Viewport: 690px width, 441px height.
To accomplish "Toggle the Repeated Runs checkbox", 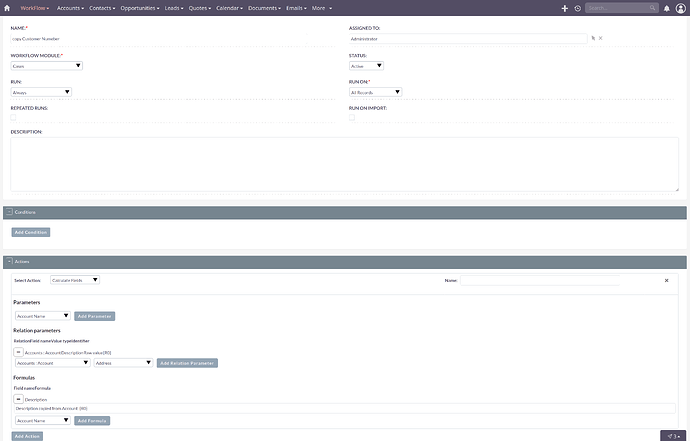I will coord(13,118).
